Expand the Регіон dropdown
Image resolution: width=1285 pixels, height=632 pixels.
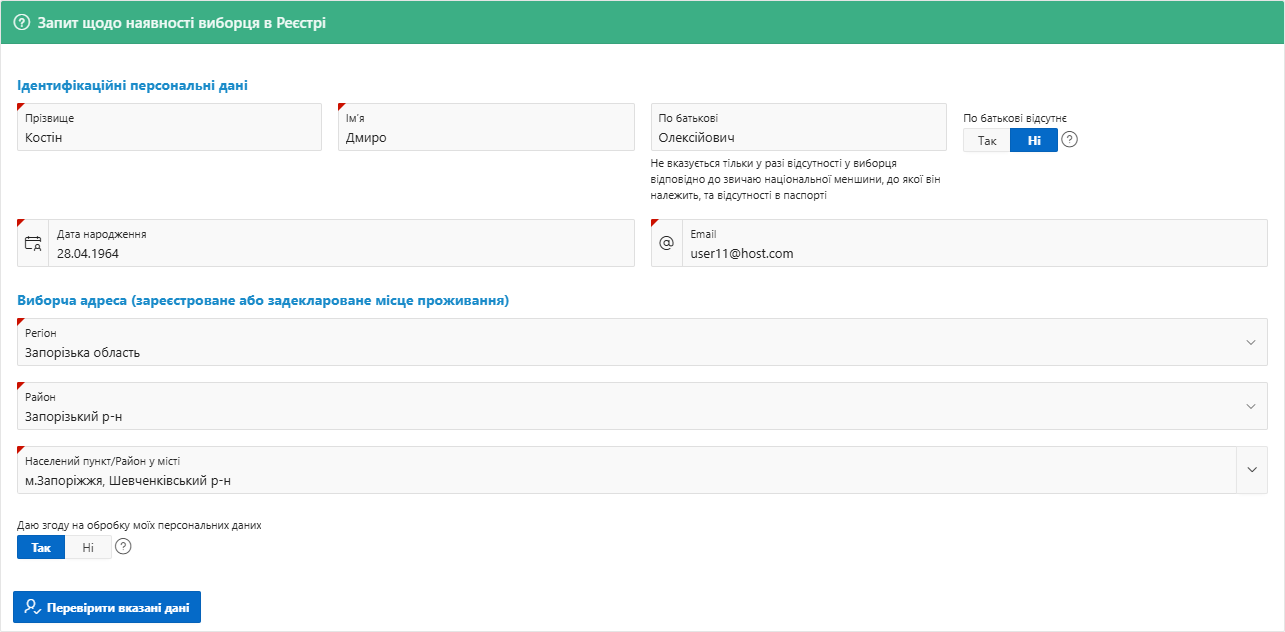pyautogui.click(x=1250, y=342)
